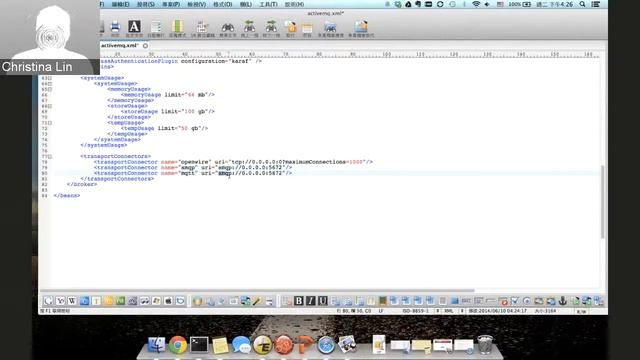Click the 'T' icon in bottom toolbar
The image size is (640, 360).
click(96, 301)
